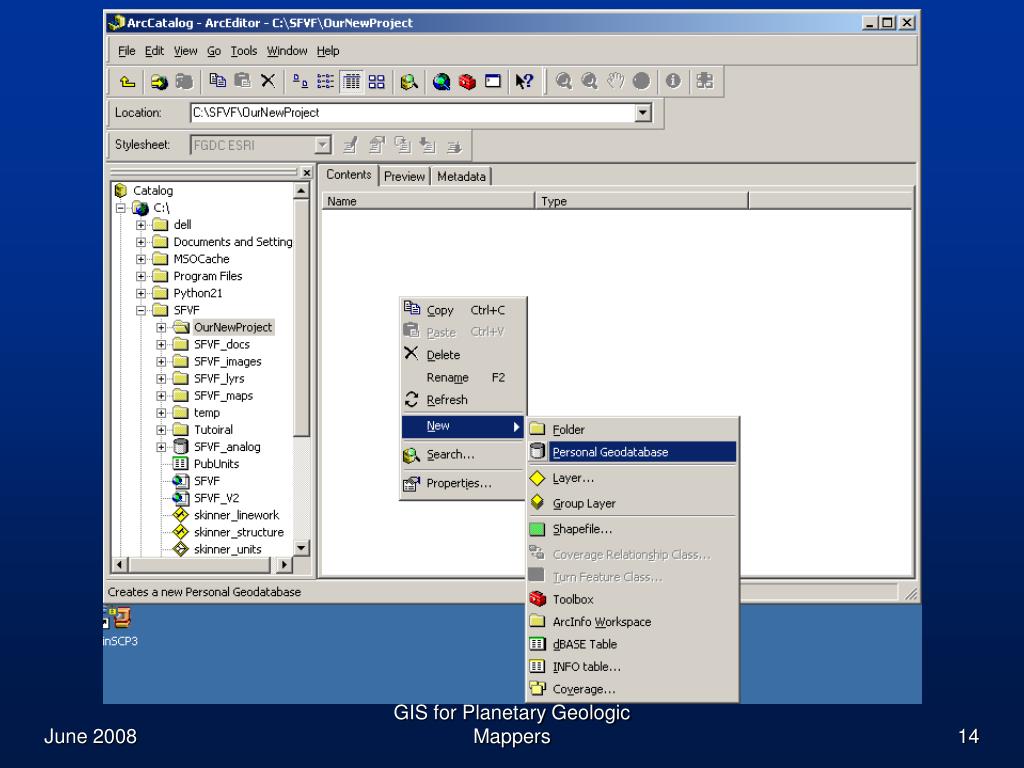Expand the dell folder node
The image size is (1024, 768).
141,225
